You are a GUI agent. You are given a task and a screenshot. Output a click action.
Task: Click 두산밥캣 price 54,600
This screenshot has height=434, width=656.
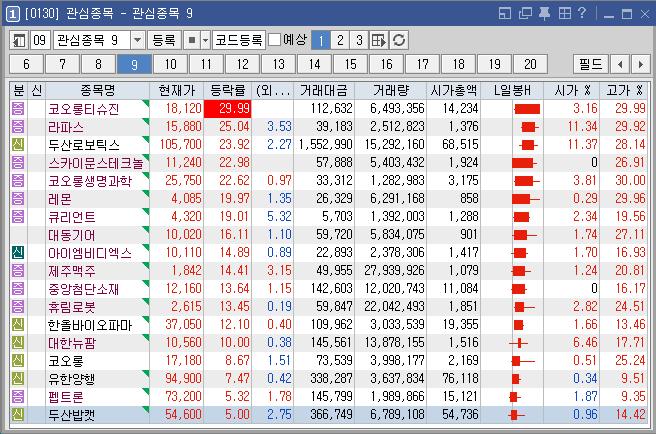[183, 414]
